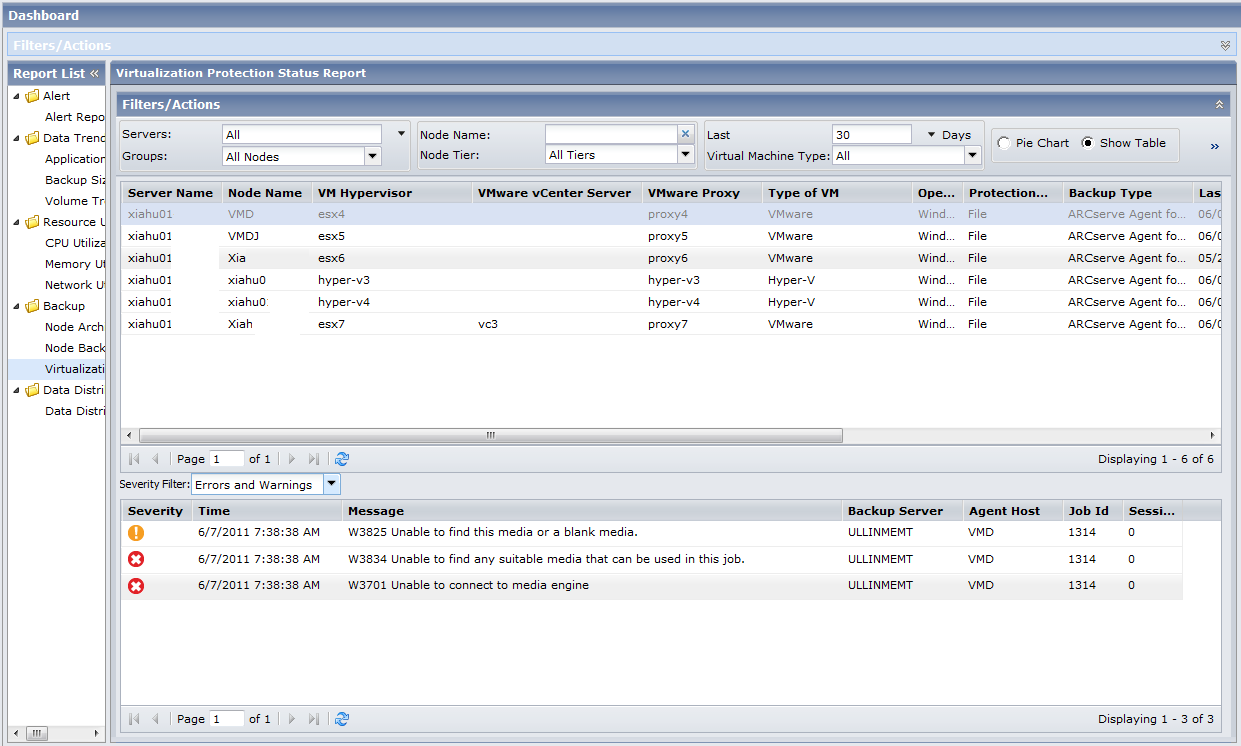Image resolution: width=1241 pixels, height=746 pixels.
Task: Go to previous page in message grid
Action: pyautogui.click(x=155, y=719)
